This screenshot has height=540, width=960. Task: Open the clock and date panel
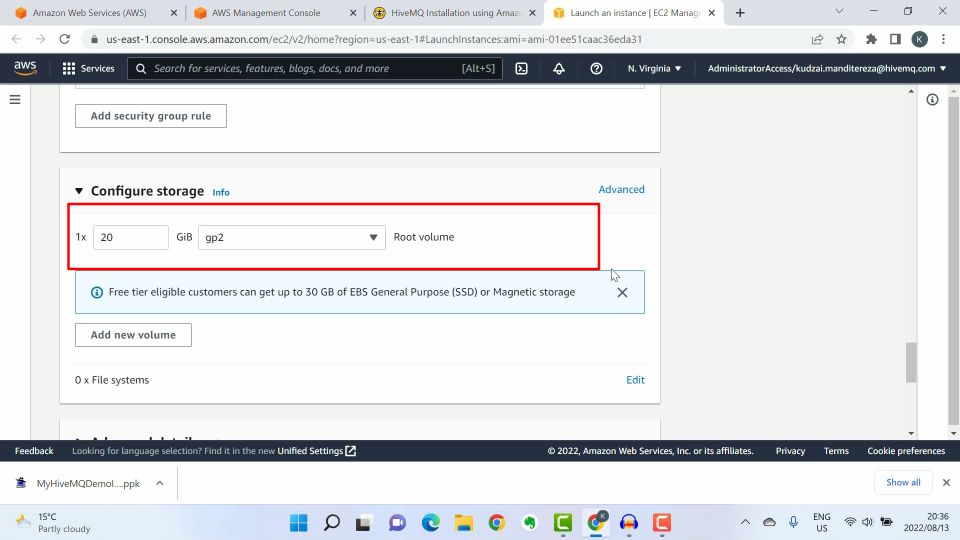coord(926,522)
